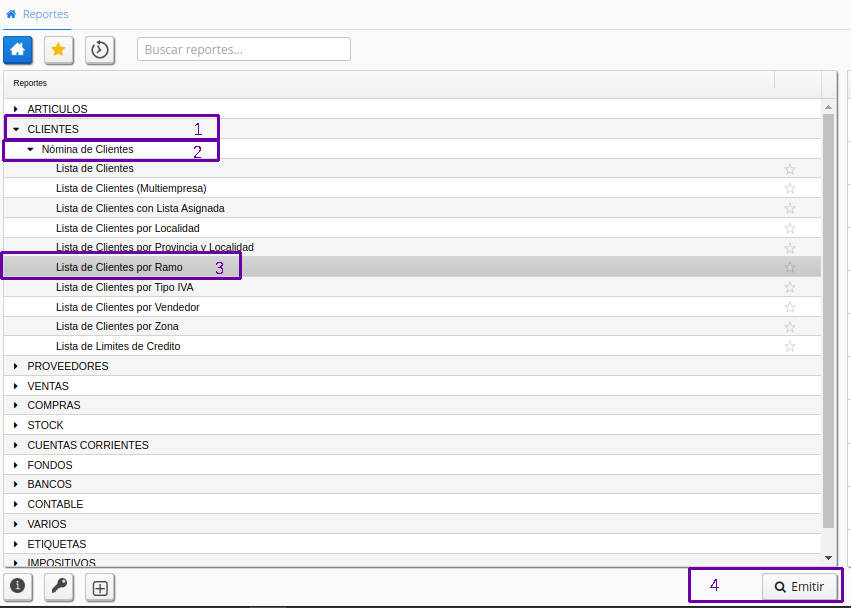
Task: Favorite star for Lista de Clientes
Action: [790, 169]
